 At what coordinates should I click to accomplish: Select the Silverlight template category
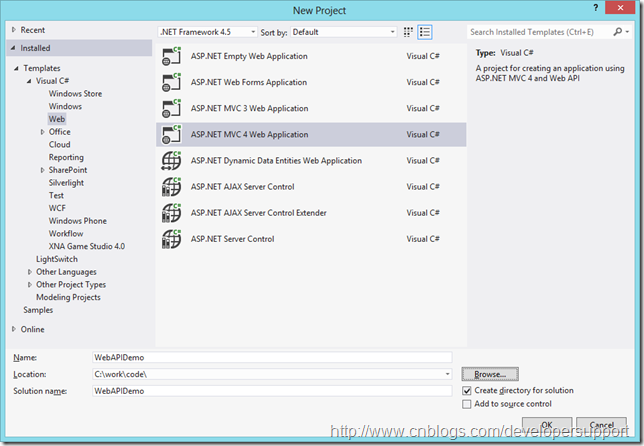67,183
